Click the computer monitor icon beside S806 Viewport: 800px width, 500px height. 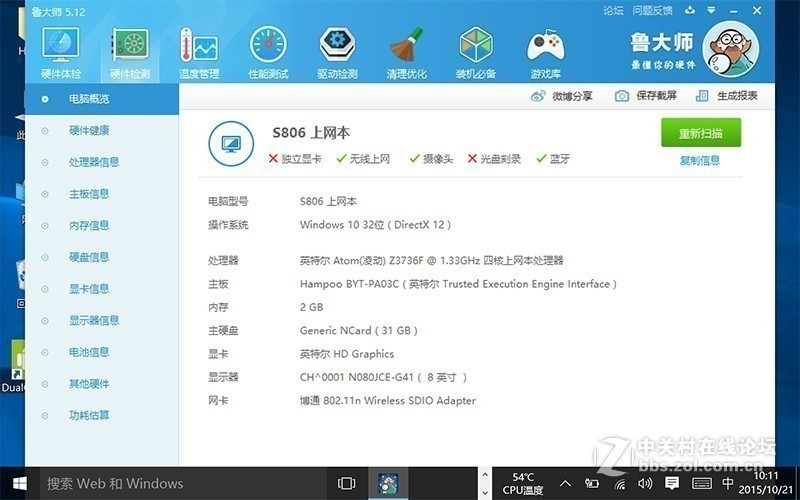tap(231, 144)
